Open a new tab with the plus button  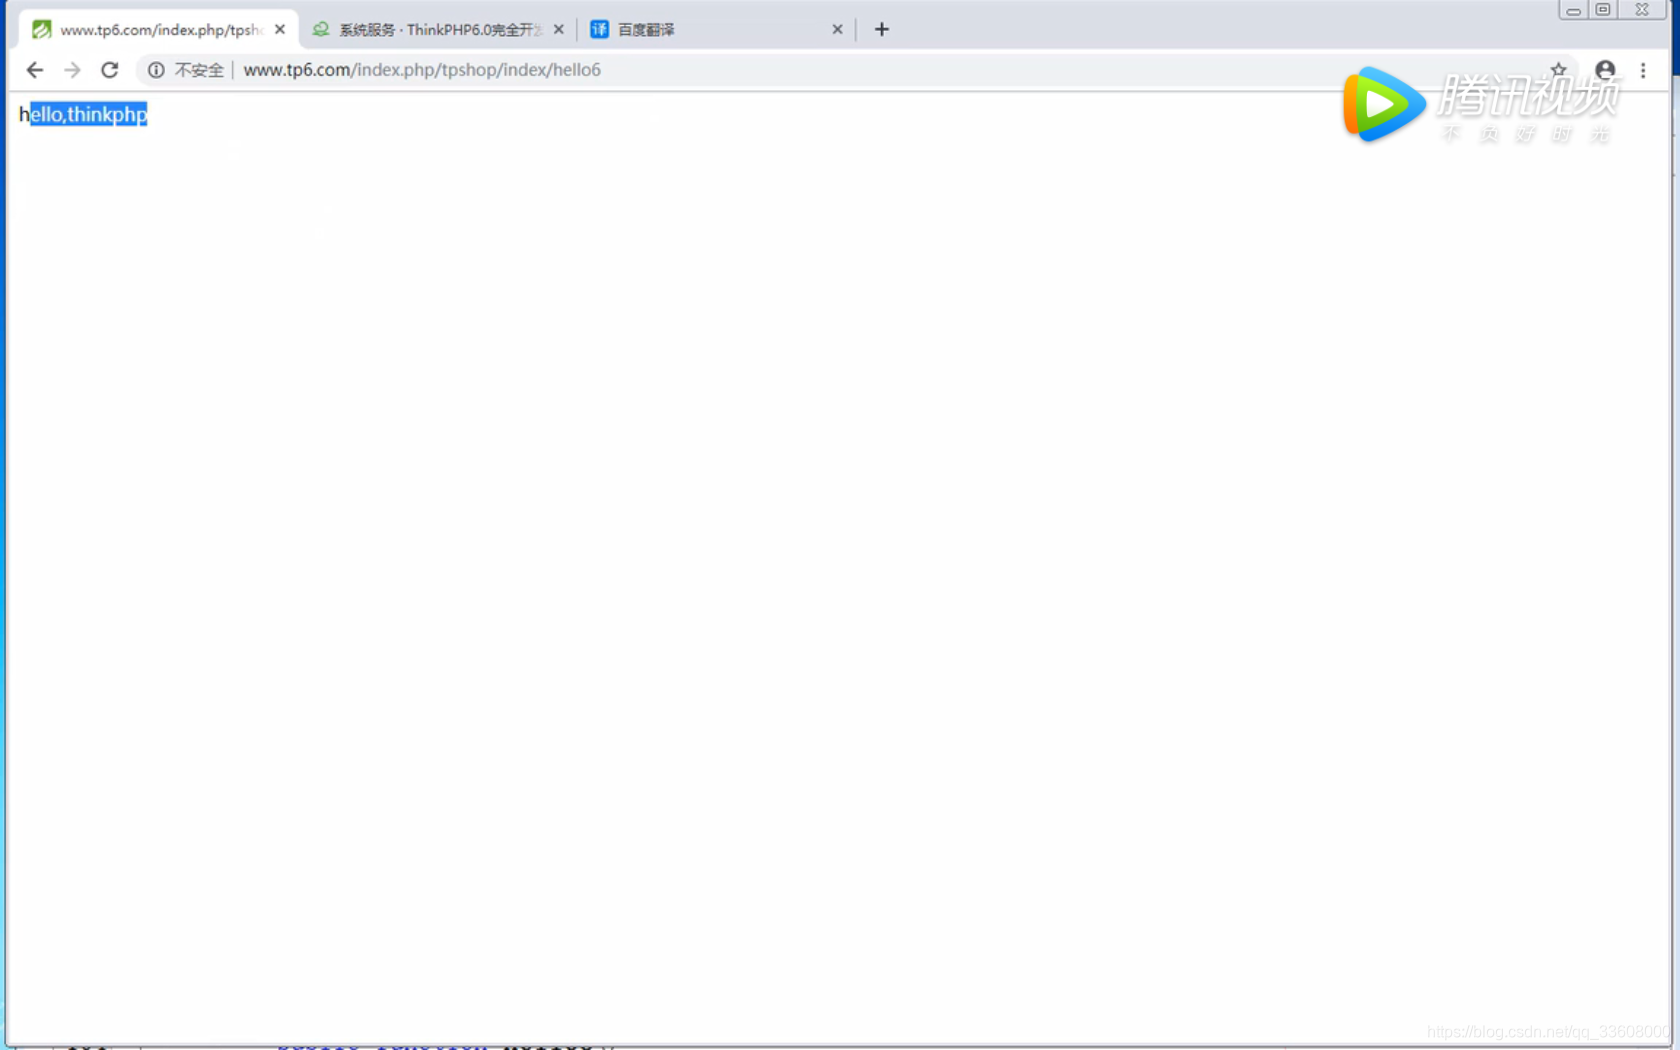point(881,30)
